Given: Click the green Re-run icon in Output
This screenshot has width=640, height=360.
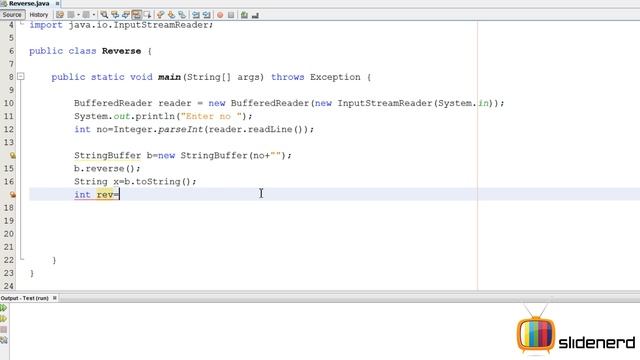Looking at the screenshot, I should pyautogui.click(x=4, y=308).
